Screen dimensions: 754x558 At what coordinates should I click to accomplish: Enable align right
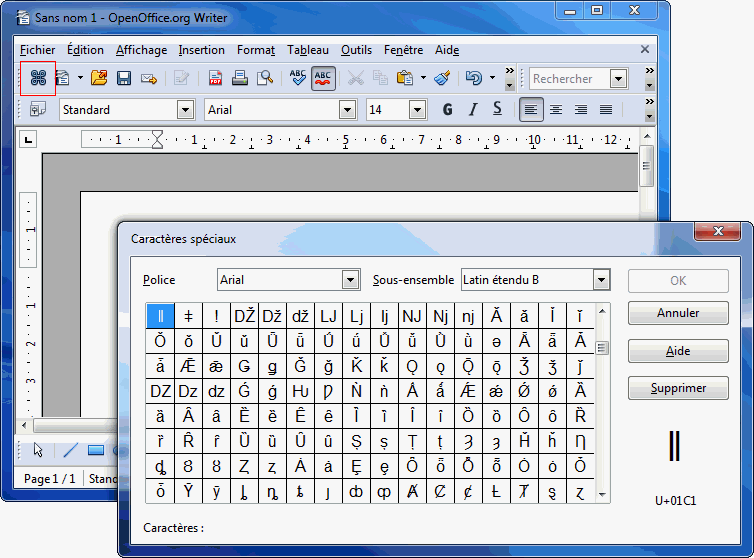click(x=581, y=110)
